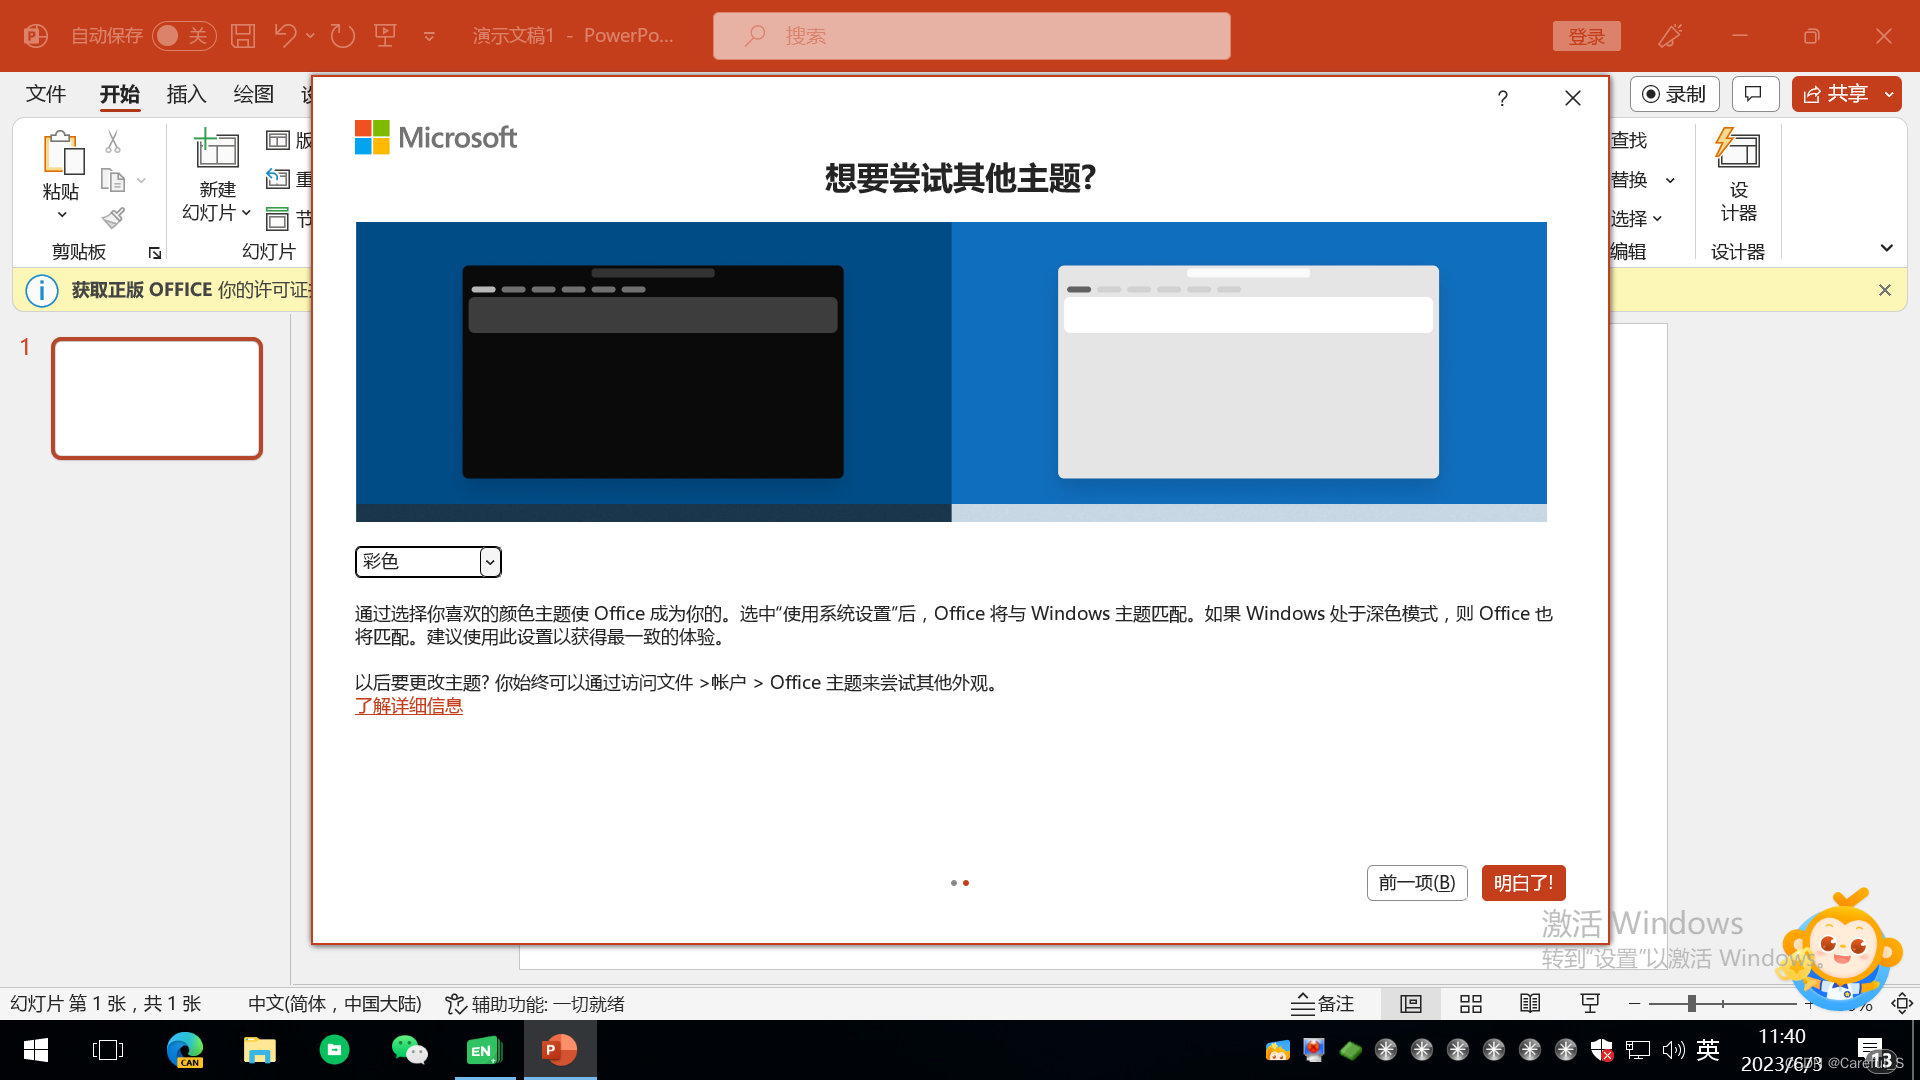Click the New Slide icon
The image size is (1920, 1080).
[216, 150]
